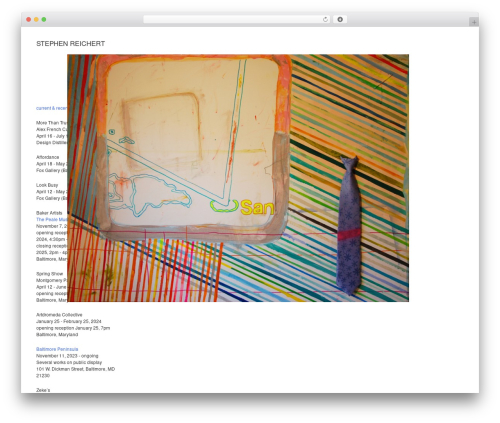Image resolution: width=500 pixels, height=423 pixels.
Task: Open a new tab with the plus button
Action: tap(474, 22)
